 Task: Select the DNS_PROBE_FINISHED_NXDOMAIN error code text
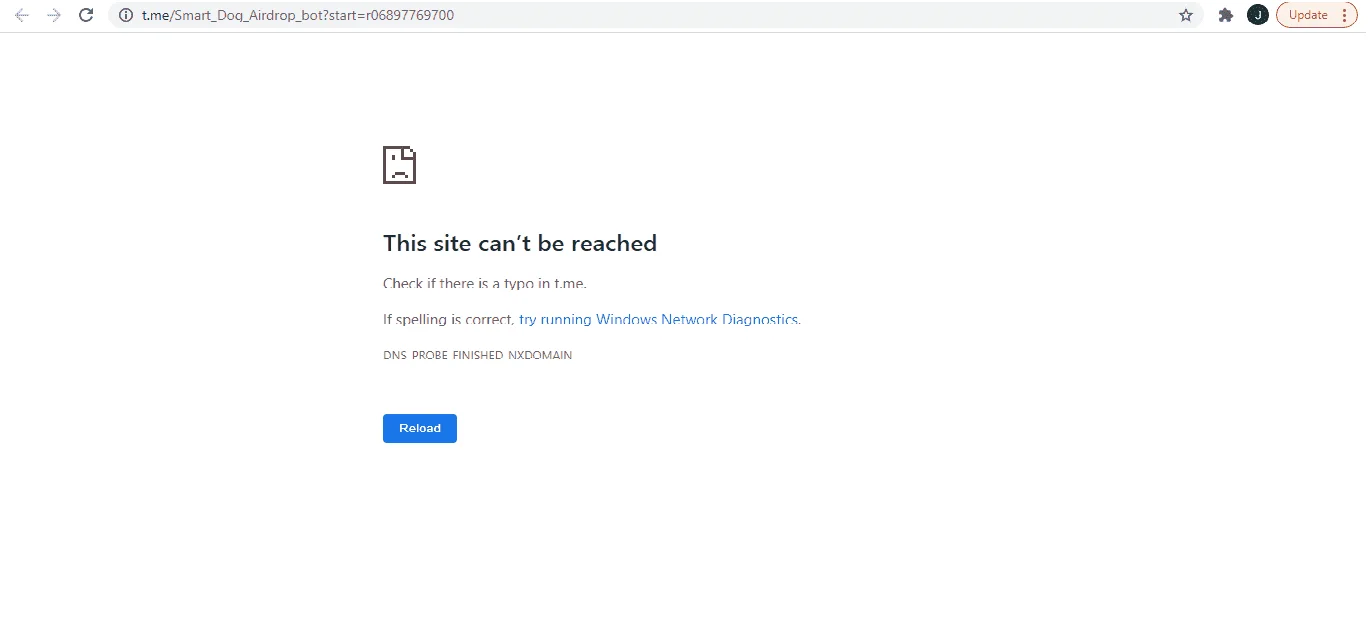478,355
